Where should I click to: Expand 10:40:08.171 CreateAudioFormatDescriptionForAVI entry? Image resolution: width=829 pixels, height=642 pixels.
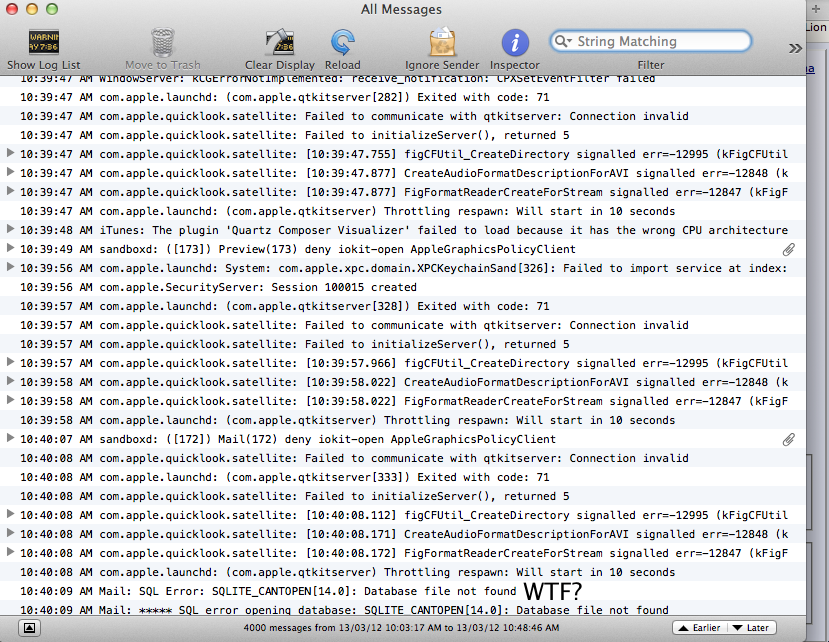pos(10,533)
